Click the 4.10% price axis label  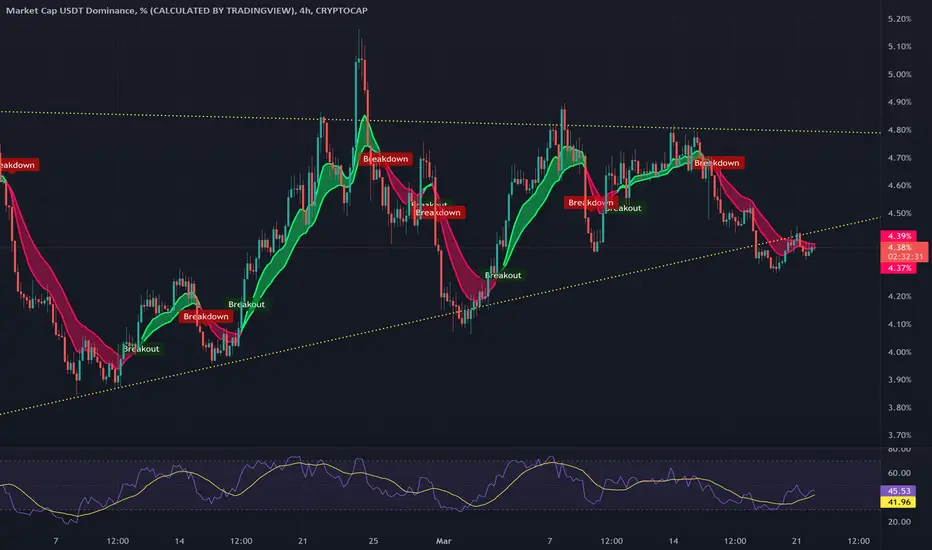click(x=899, y=324)
